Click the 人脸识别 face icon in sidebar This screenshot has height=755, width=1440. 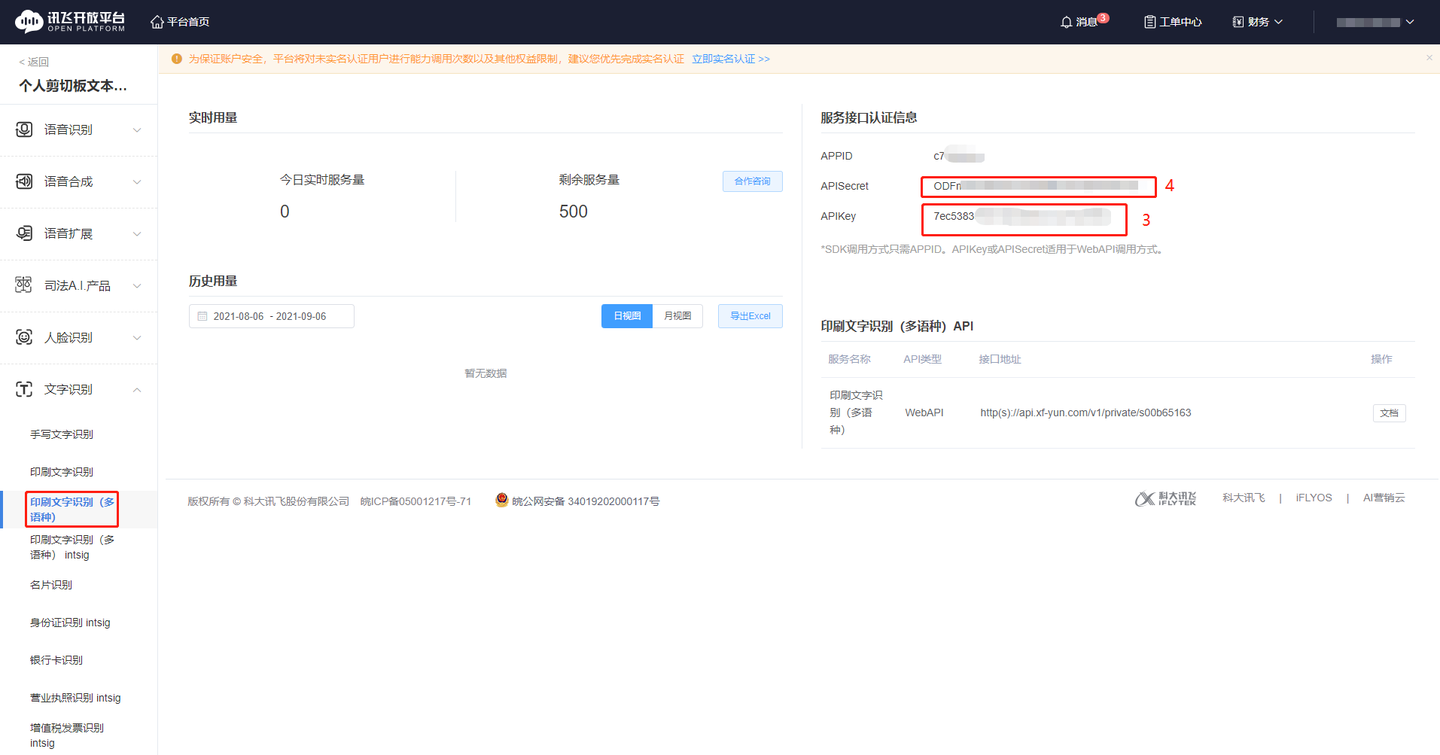[x=22, y=337]
